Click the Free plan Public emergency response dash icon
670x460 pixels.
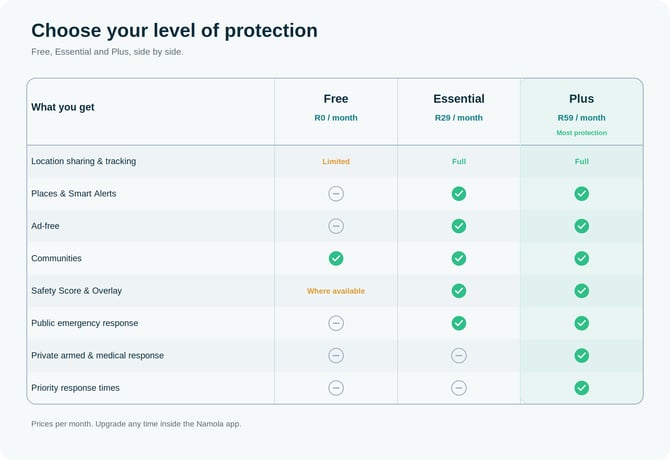tap(336, 323)
